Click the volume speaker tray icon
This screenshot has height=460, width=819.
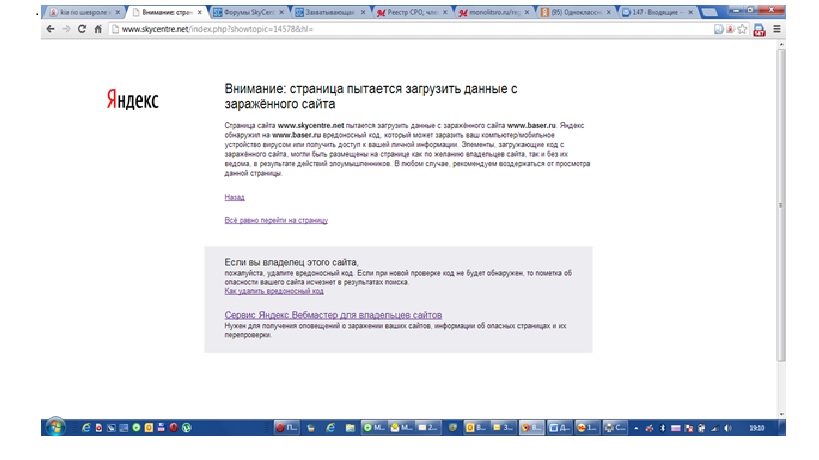(728, 428)
